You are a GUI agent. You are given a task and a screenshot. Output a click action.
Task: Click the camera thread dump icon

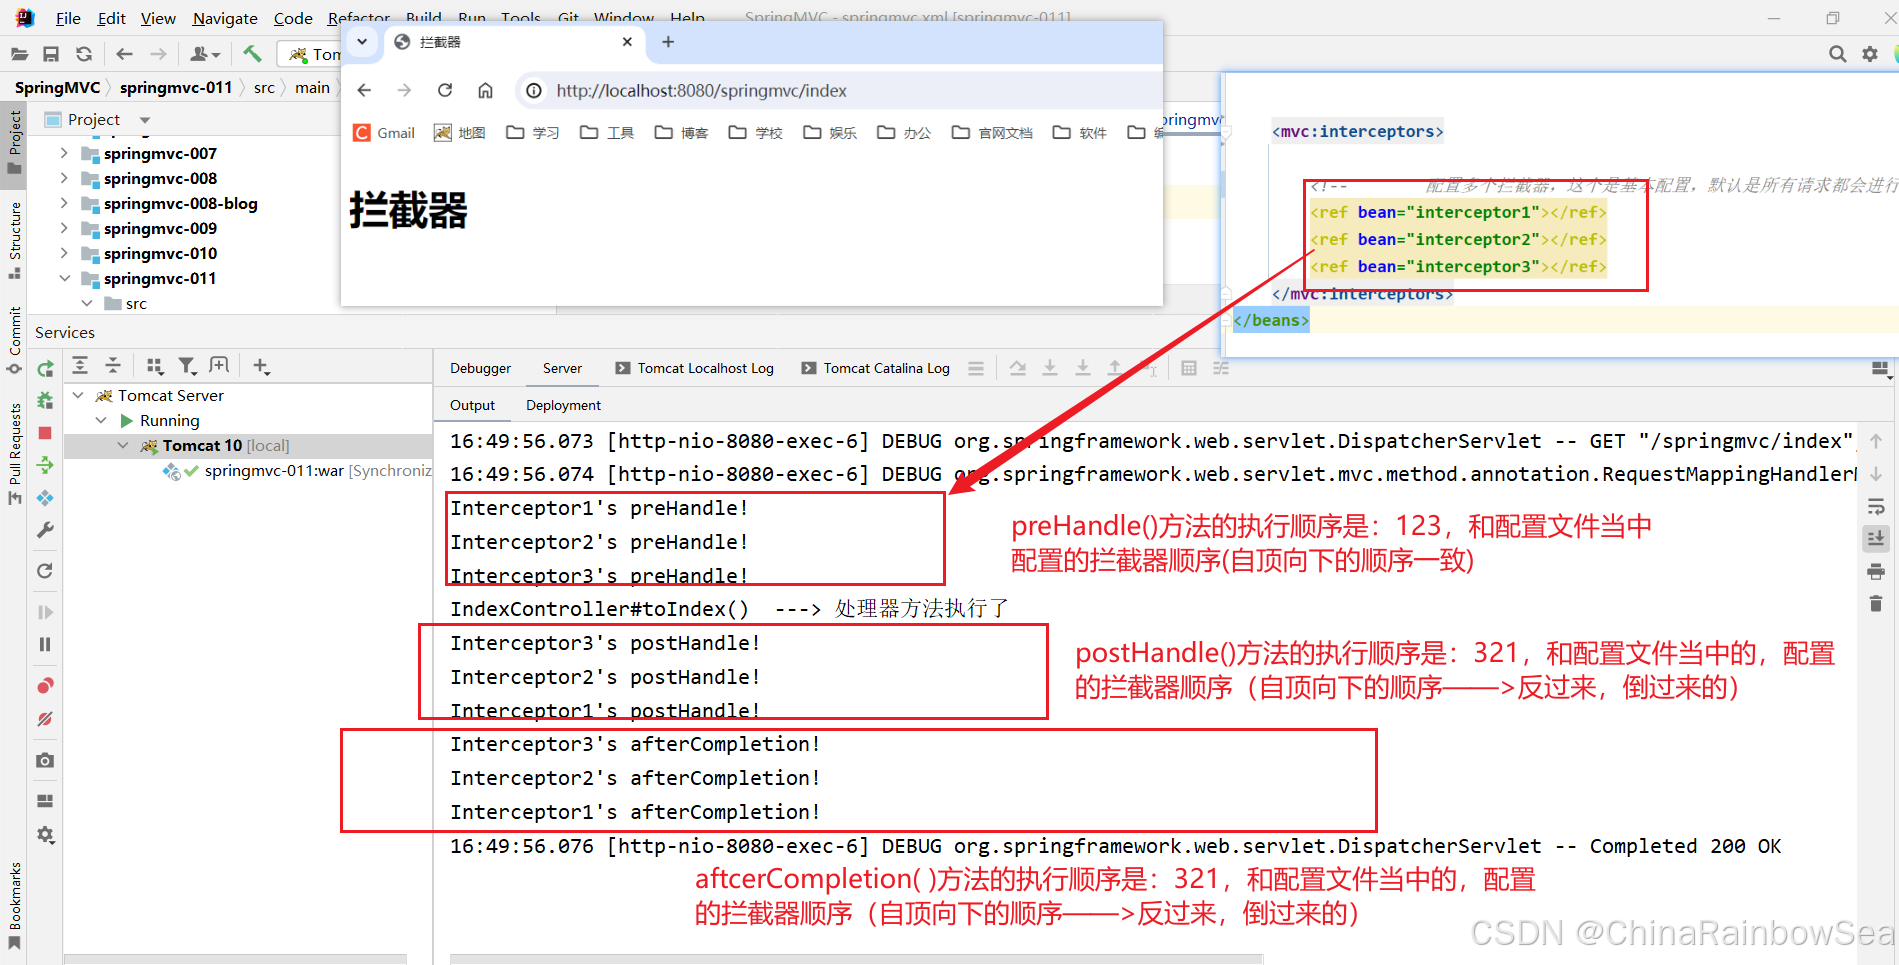[x=45, y=761]
